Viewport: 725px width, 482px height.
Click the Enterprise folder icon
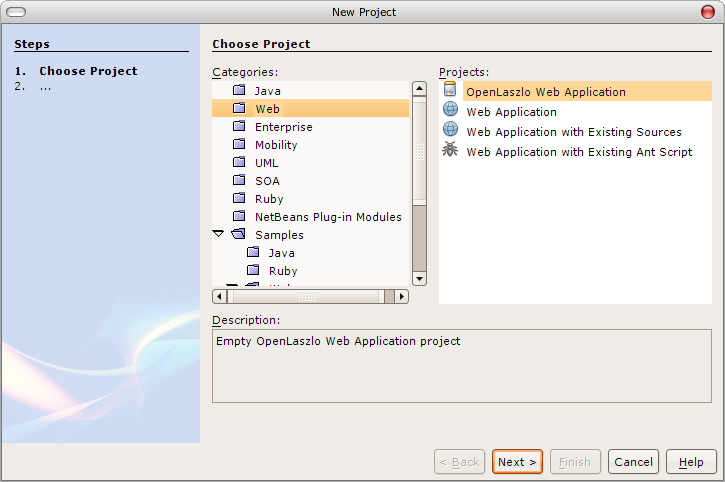click(239, 126)
